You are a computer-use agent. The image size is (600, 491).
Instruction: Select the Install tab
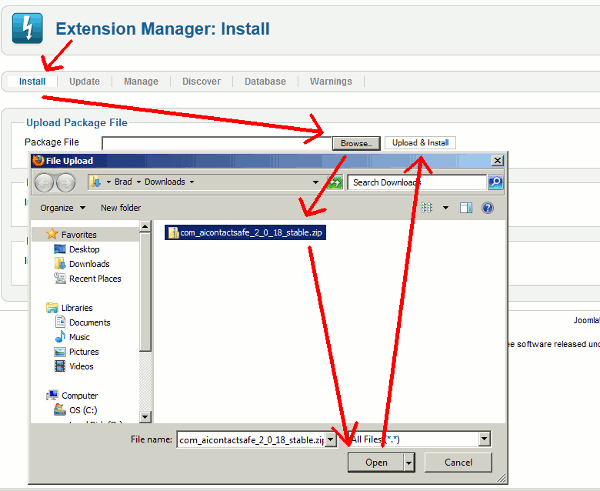point(32,82)
